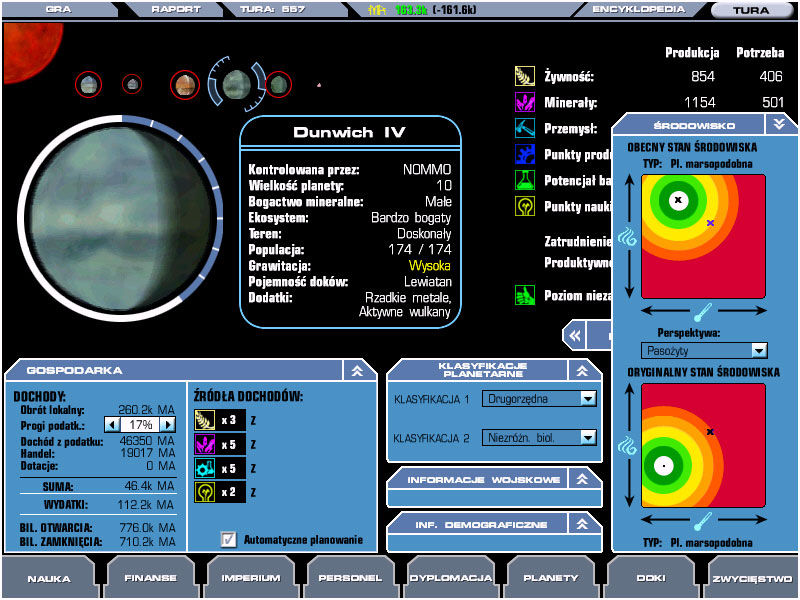This screenshot has width=800, height=600.
Task: Select the highlighted Dunwich IV planet thumbnail
Action: point(237,85)
